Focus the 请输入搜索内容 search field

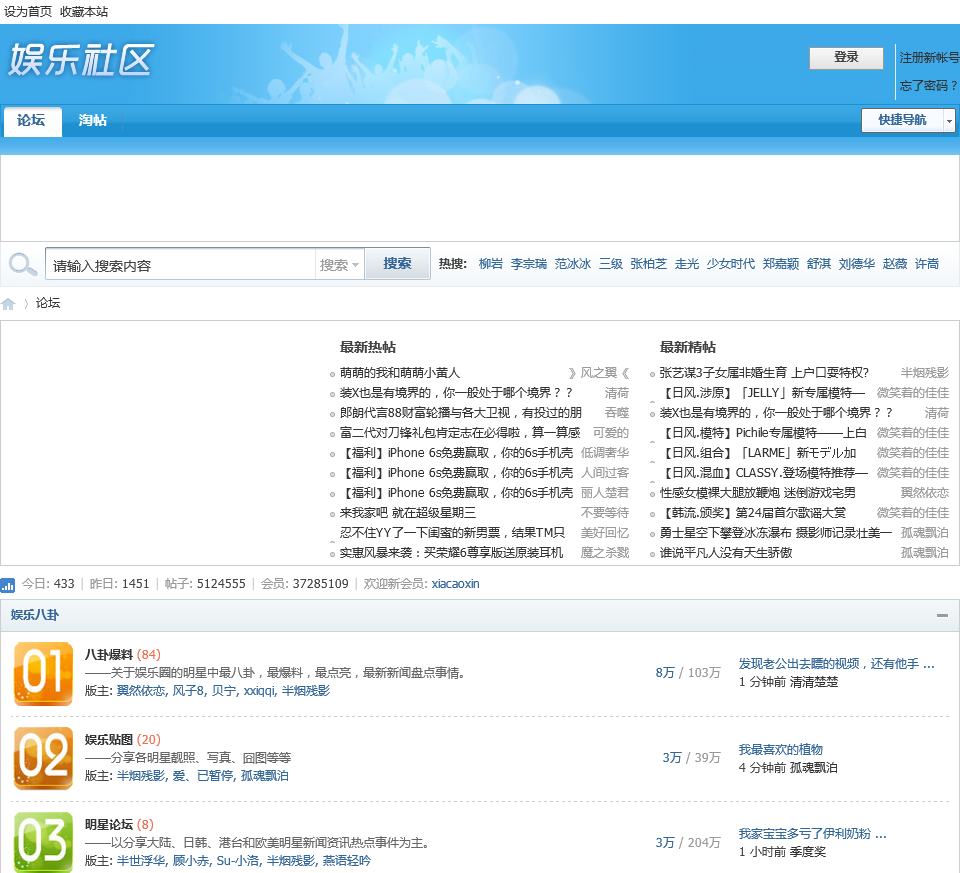(x=181, y=265)
